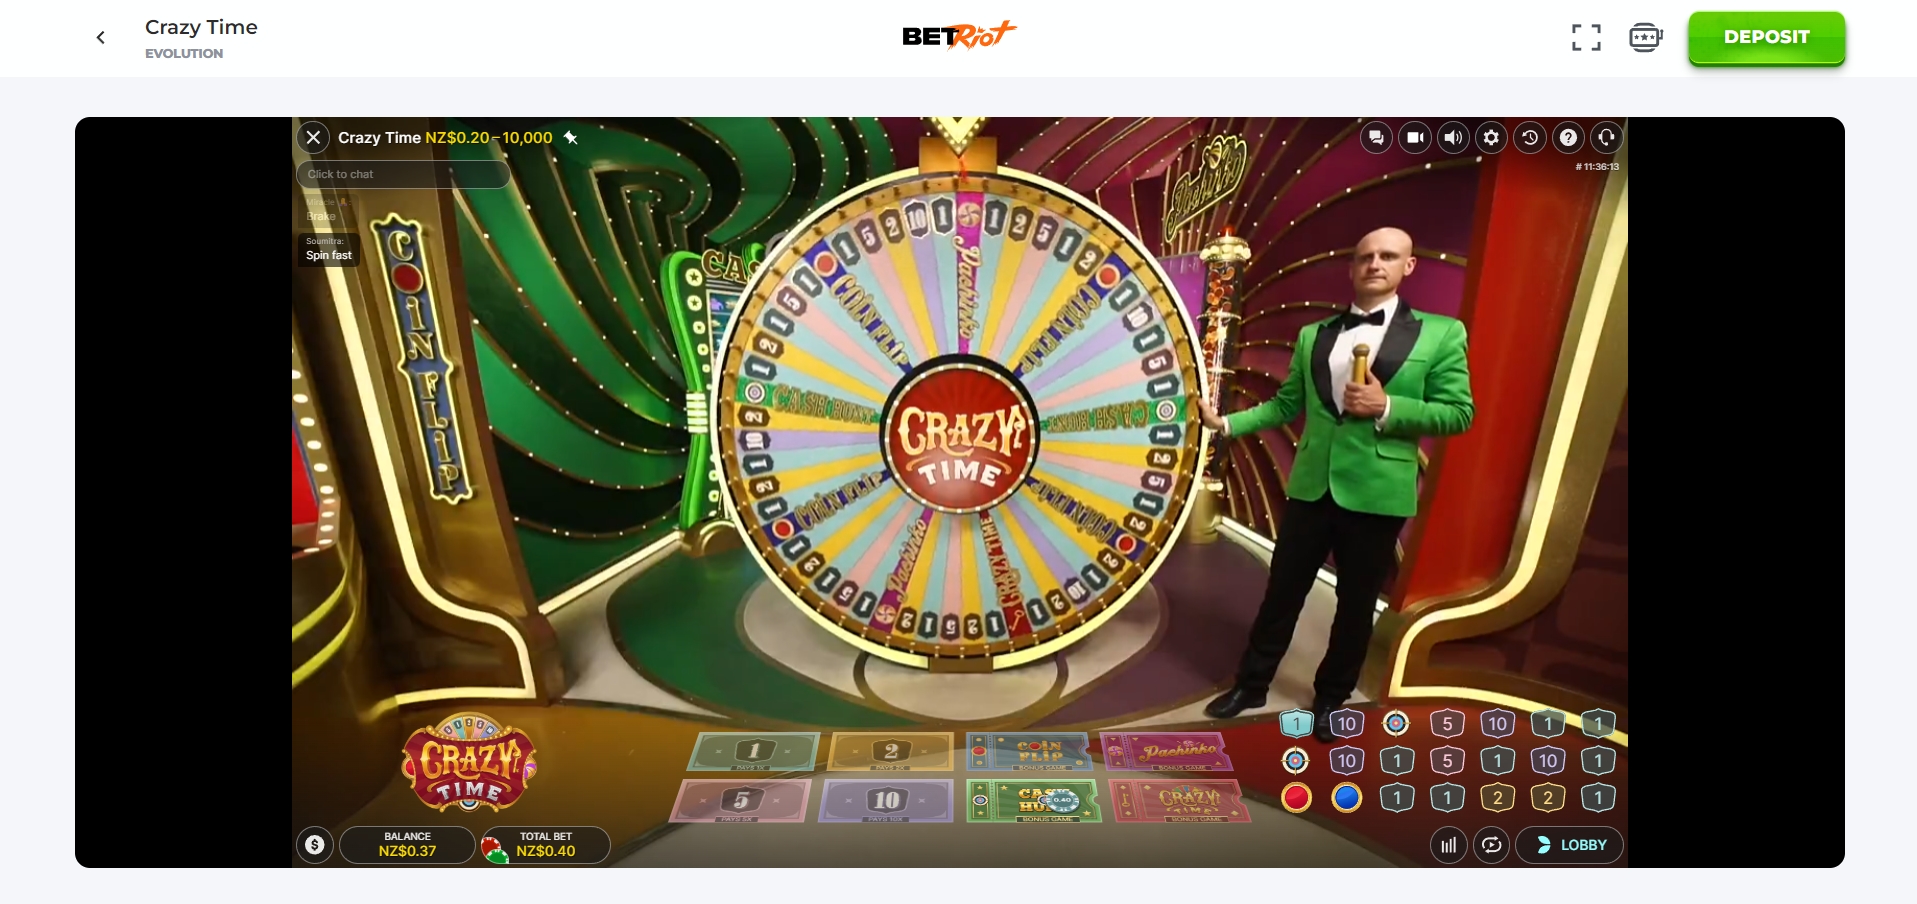Toggle the video camera icon
Viewport: 1917px width, 904px height.
coord(1415,137)
